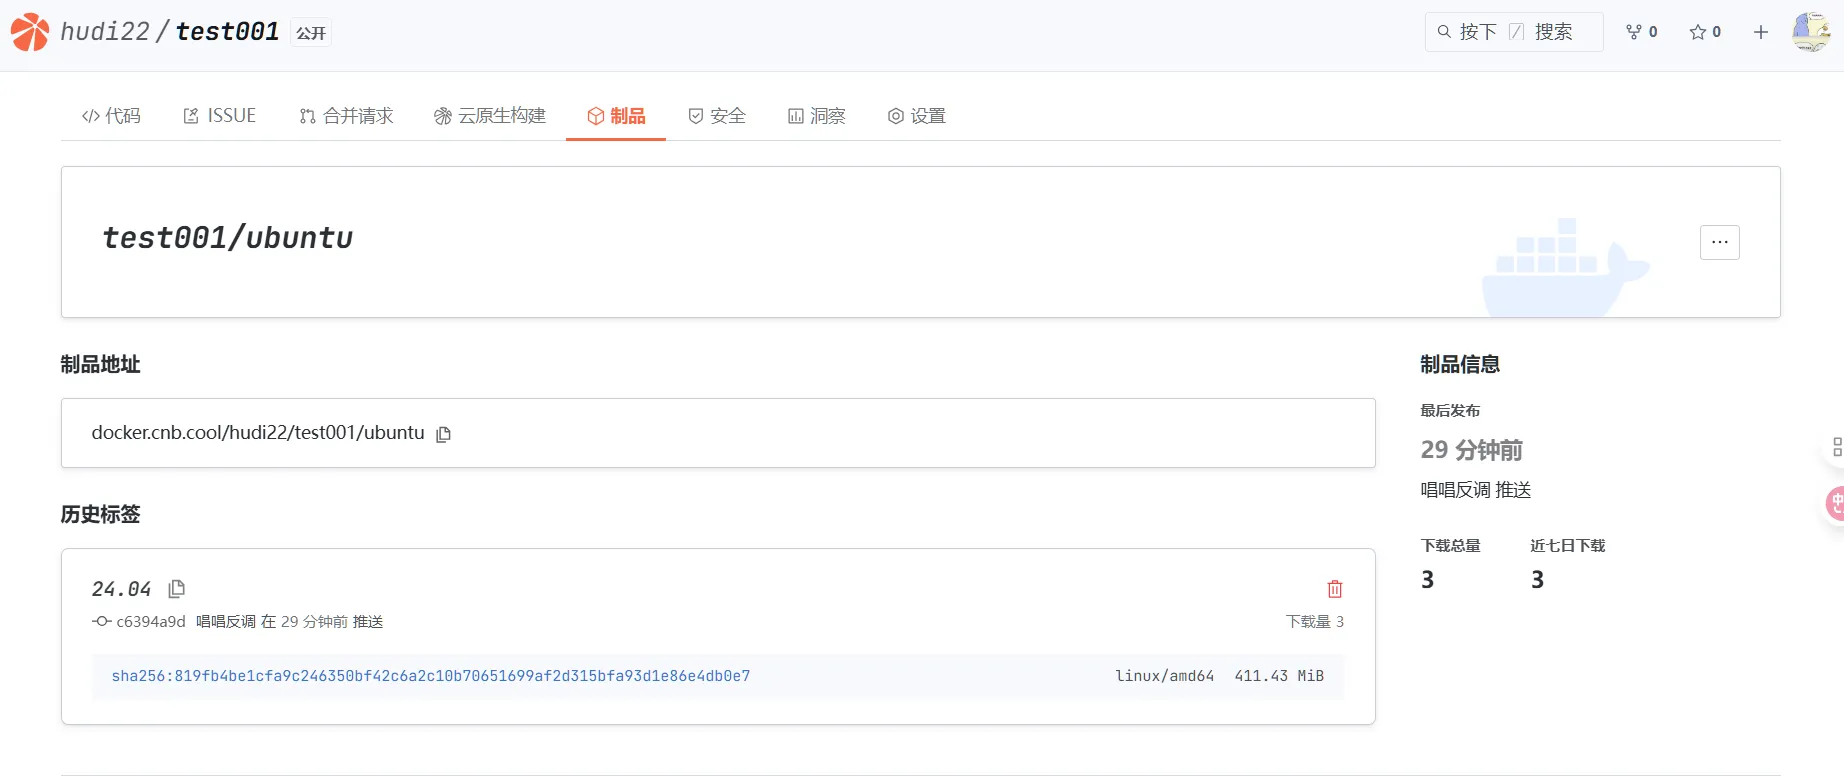The width and height of the screenshot is (1844, 780).
Task: Click the linux/amd64 platform text
Action: [x=1165, y=676]
